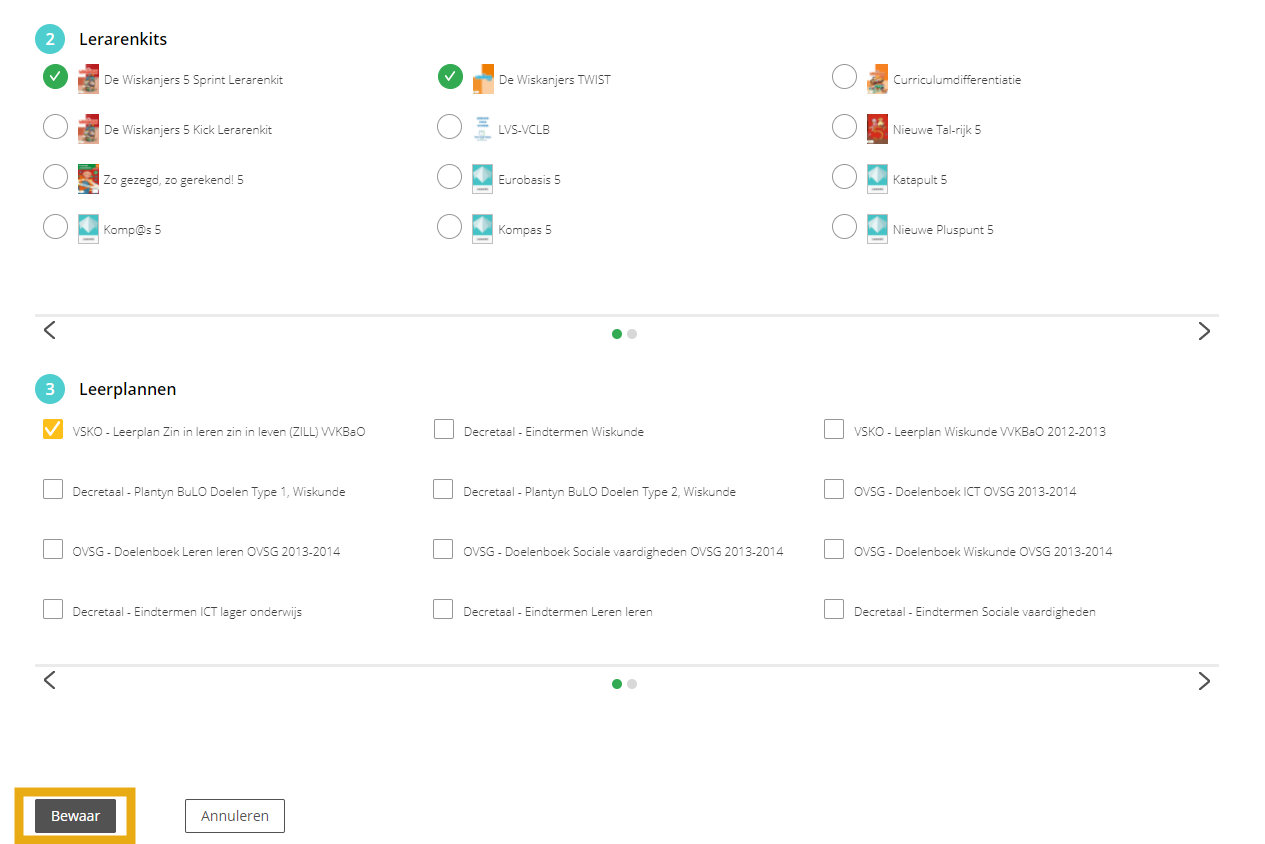Click the Katapult 5 kit icon
This screenshot has width=1265, height=844.
tap(877, 179)
